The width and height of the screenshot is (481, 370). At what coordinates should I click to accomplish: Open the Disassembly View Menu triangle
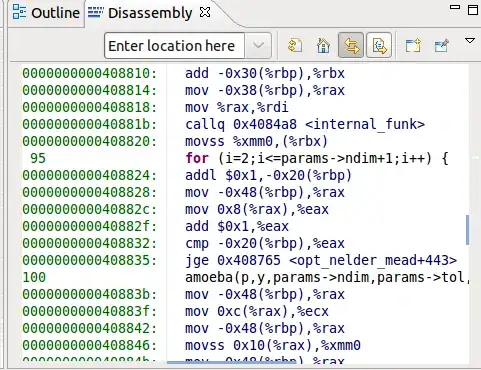click(470, 41)
